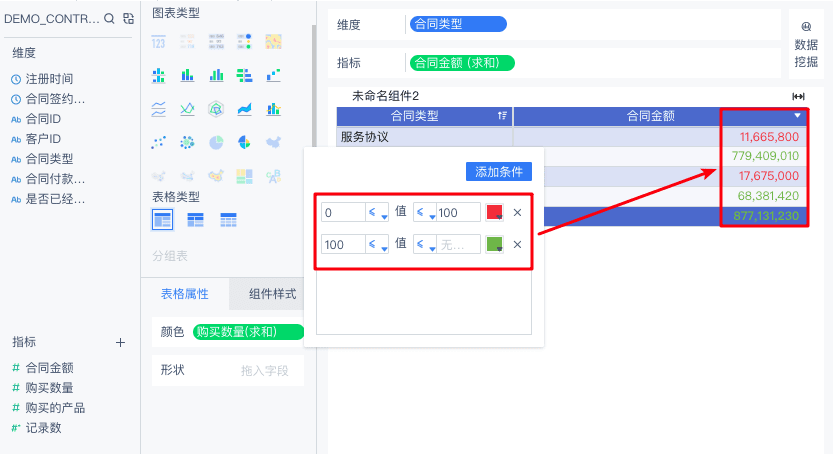Image resolution: width=833 pixels, height=454 pixels.
Task: Toggle sort icon on 合同类型 column header
Action: (502, 116)
